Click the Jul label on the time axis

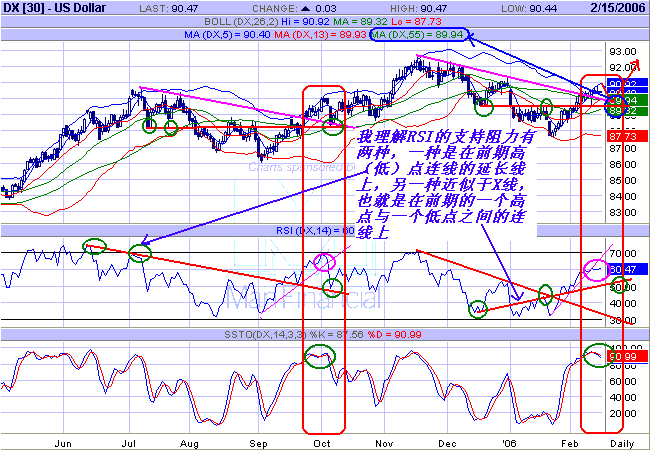[129, 443]
